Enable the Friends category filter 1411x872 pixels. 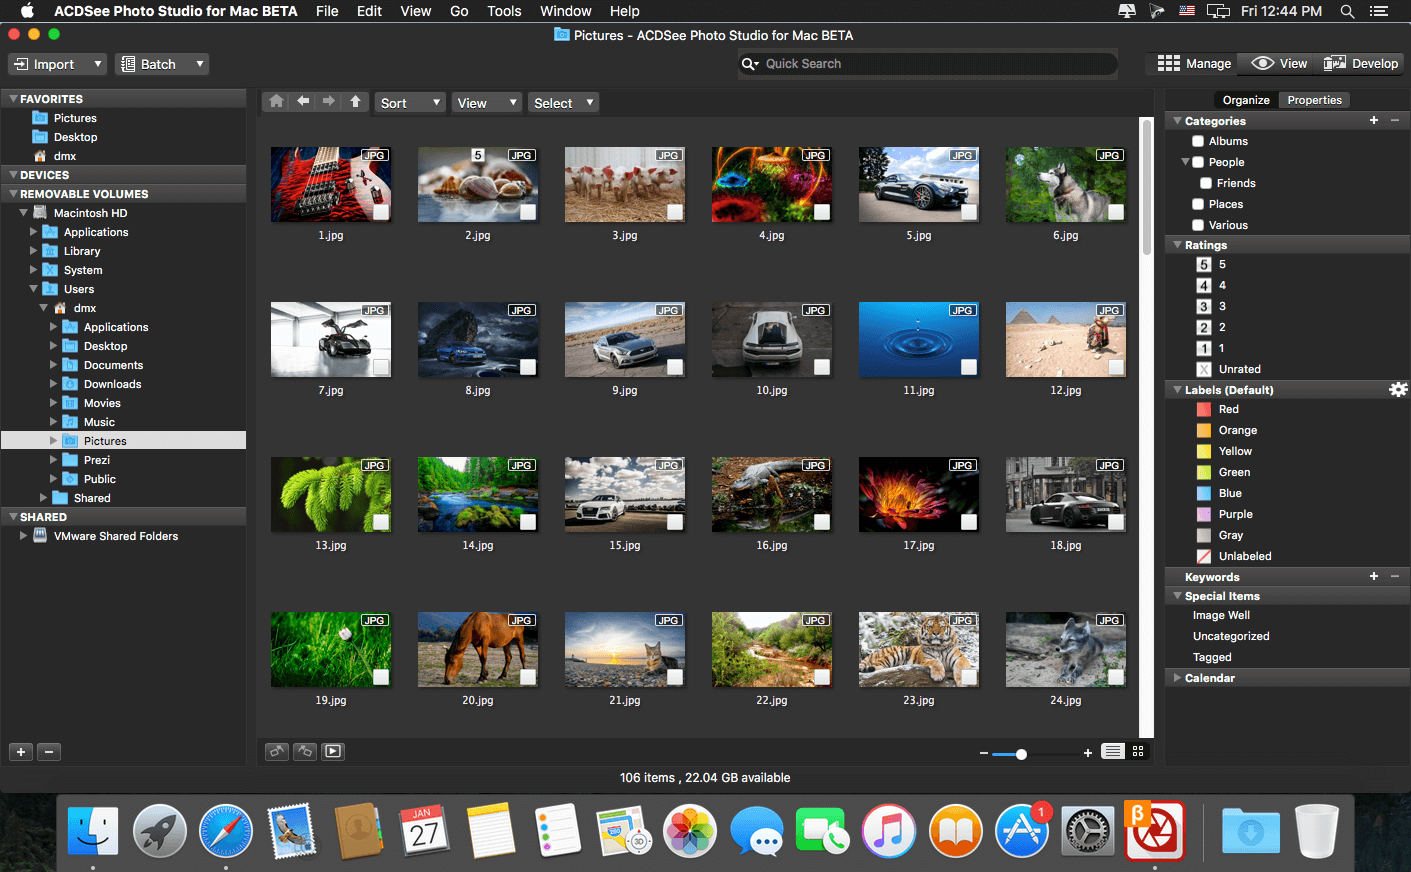click(1206, 182)
